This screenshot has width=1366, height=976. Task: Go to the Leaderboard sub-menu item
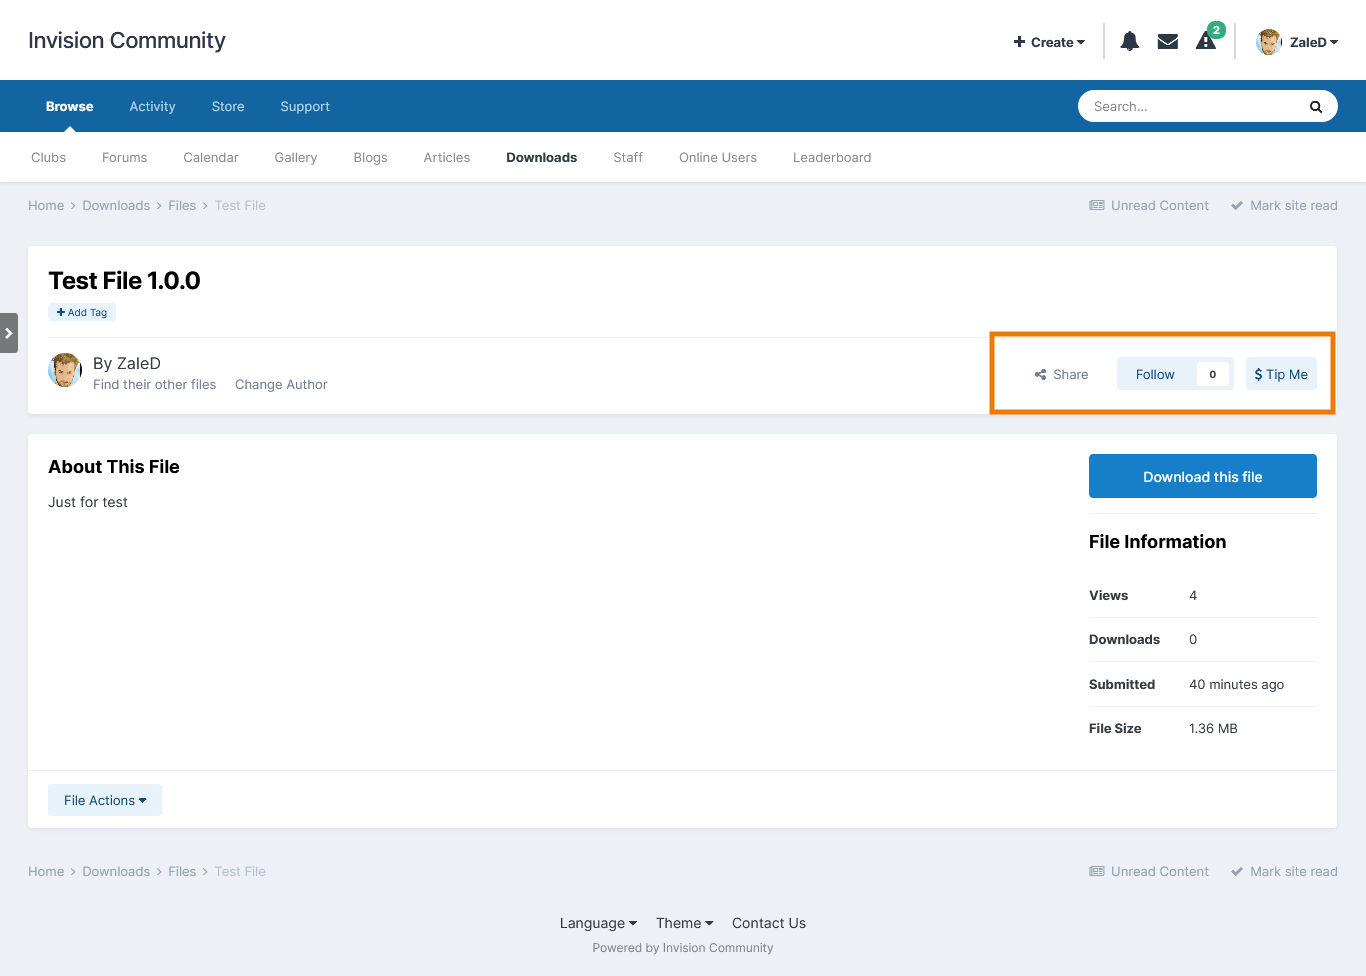[x=832, y=157]
